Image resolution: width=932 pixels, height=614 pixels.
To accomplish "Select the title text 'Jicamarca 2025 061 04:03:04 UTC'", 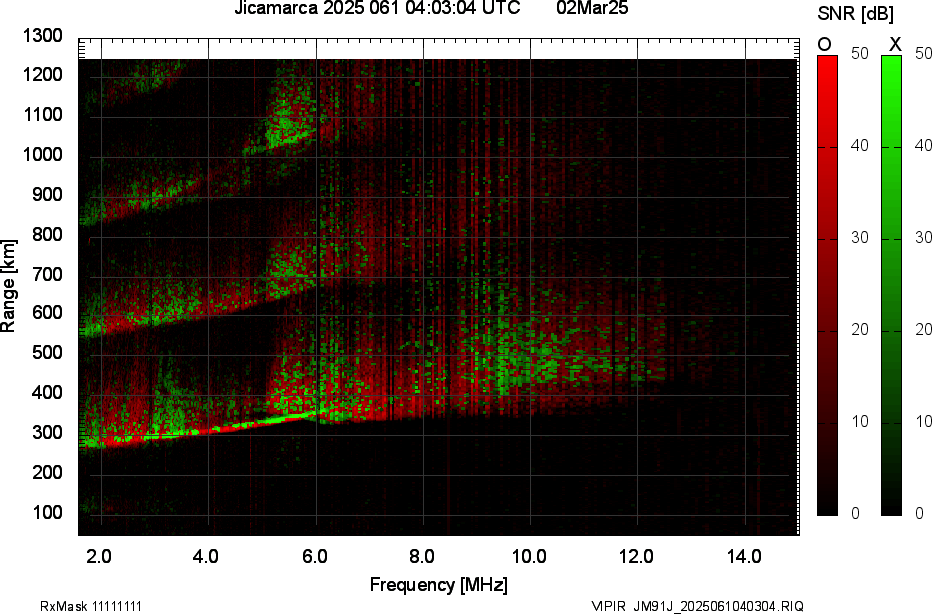I will click(x=377, y=8).
